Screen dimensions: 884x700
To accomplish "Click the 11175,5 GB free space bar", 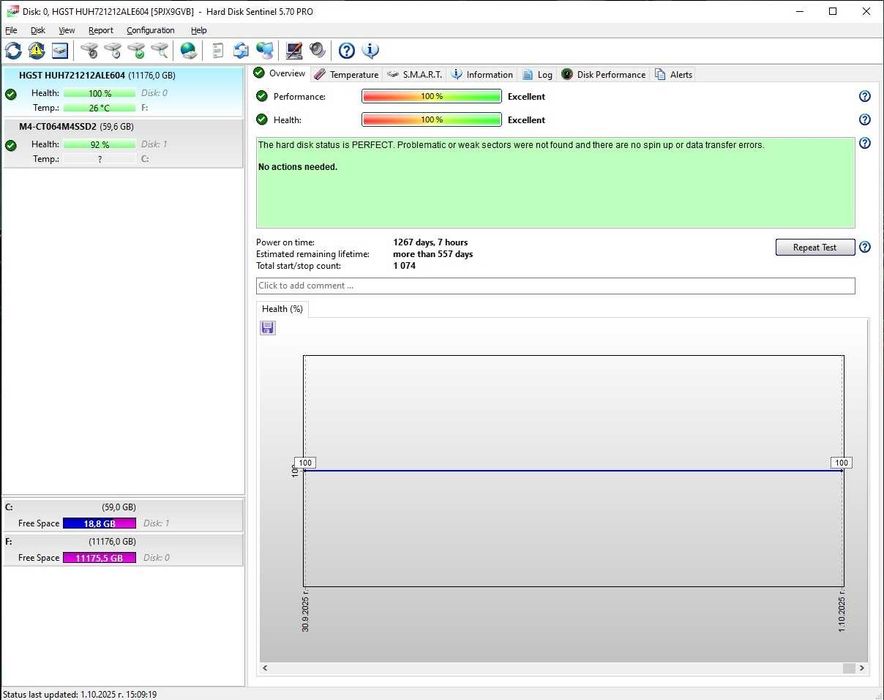I will click(99, 558).
